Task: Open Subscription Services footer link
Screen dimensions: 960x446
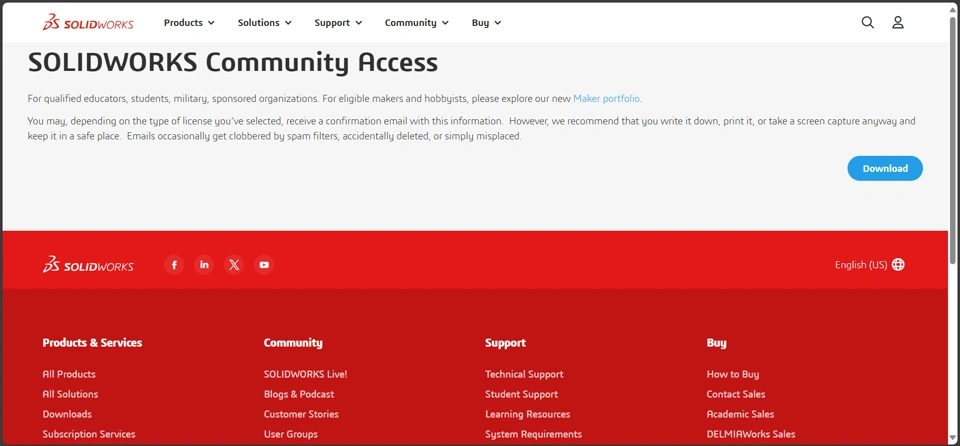Action: coord(89,434)
